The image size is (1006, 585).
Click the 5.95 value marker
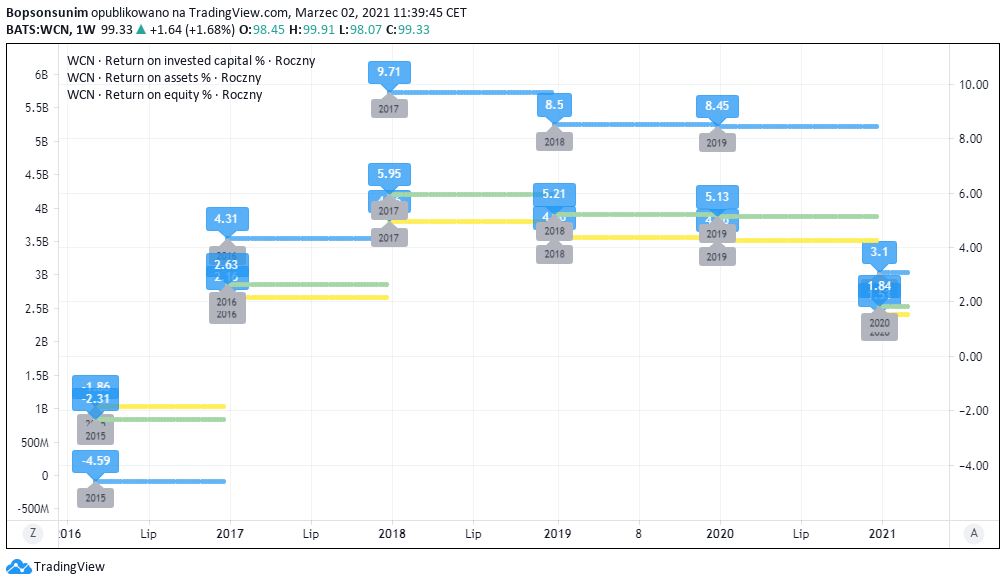click(x=389, y=174)
